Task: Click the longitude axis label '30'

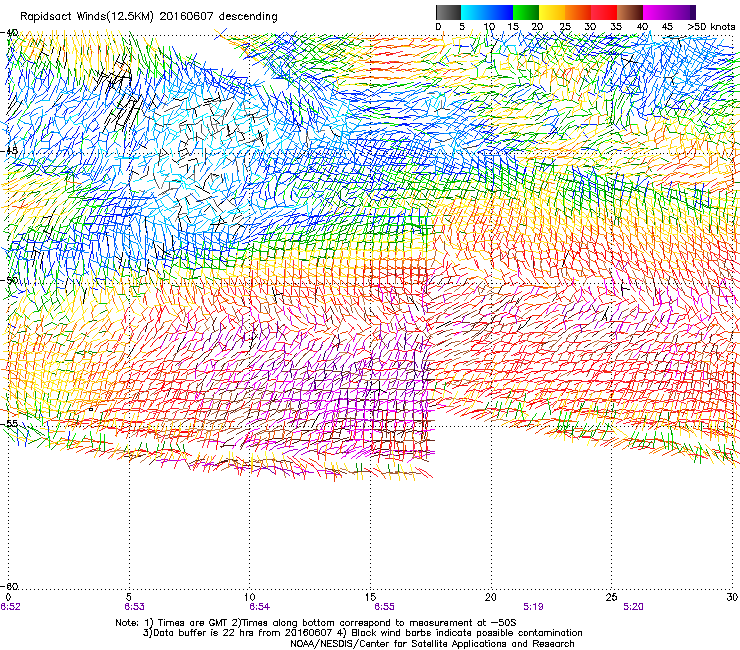Action: pos(732,597)
